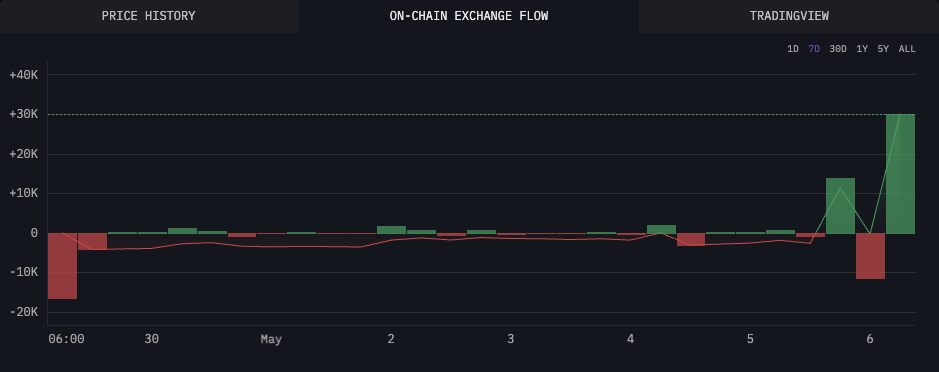Screen dimensions: 939x372
Task: Click the +30K y-axis label
Action: click(x=24, y=114)
